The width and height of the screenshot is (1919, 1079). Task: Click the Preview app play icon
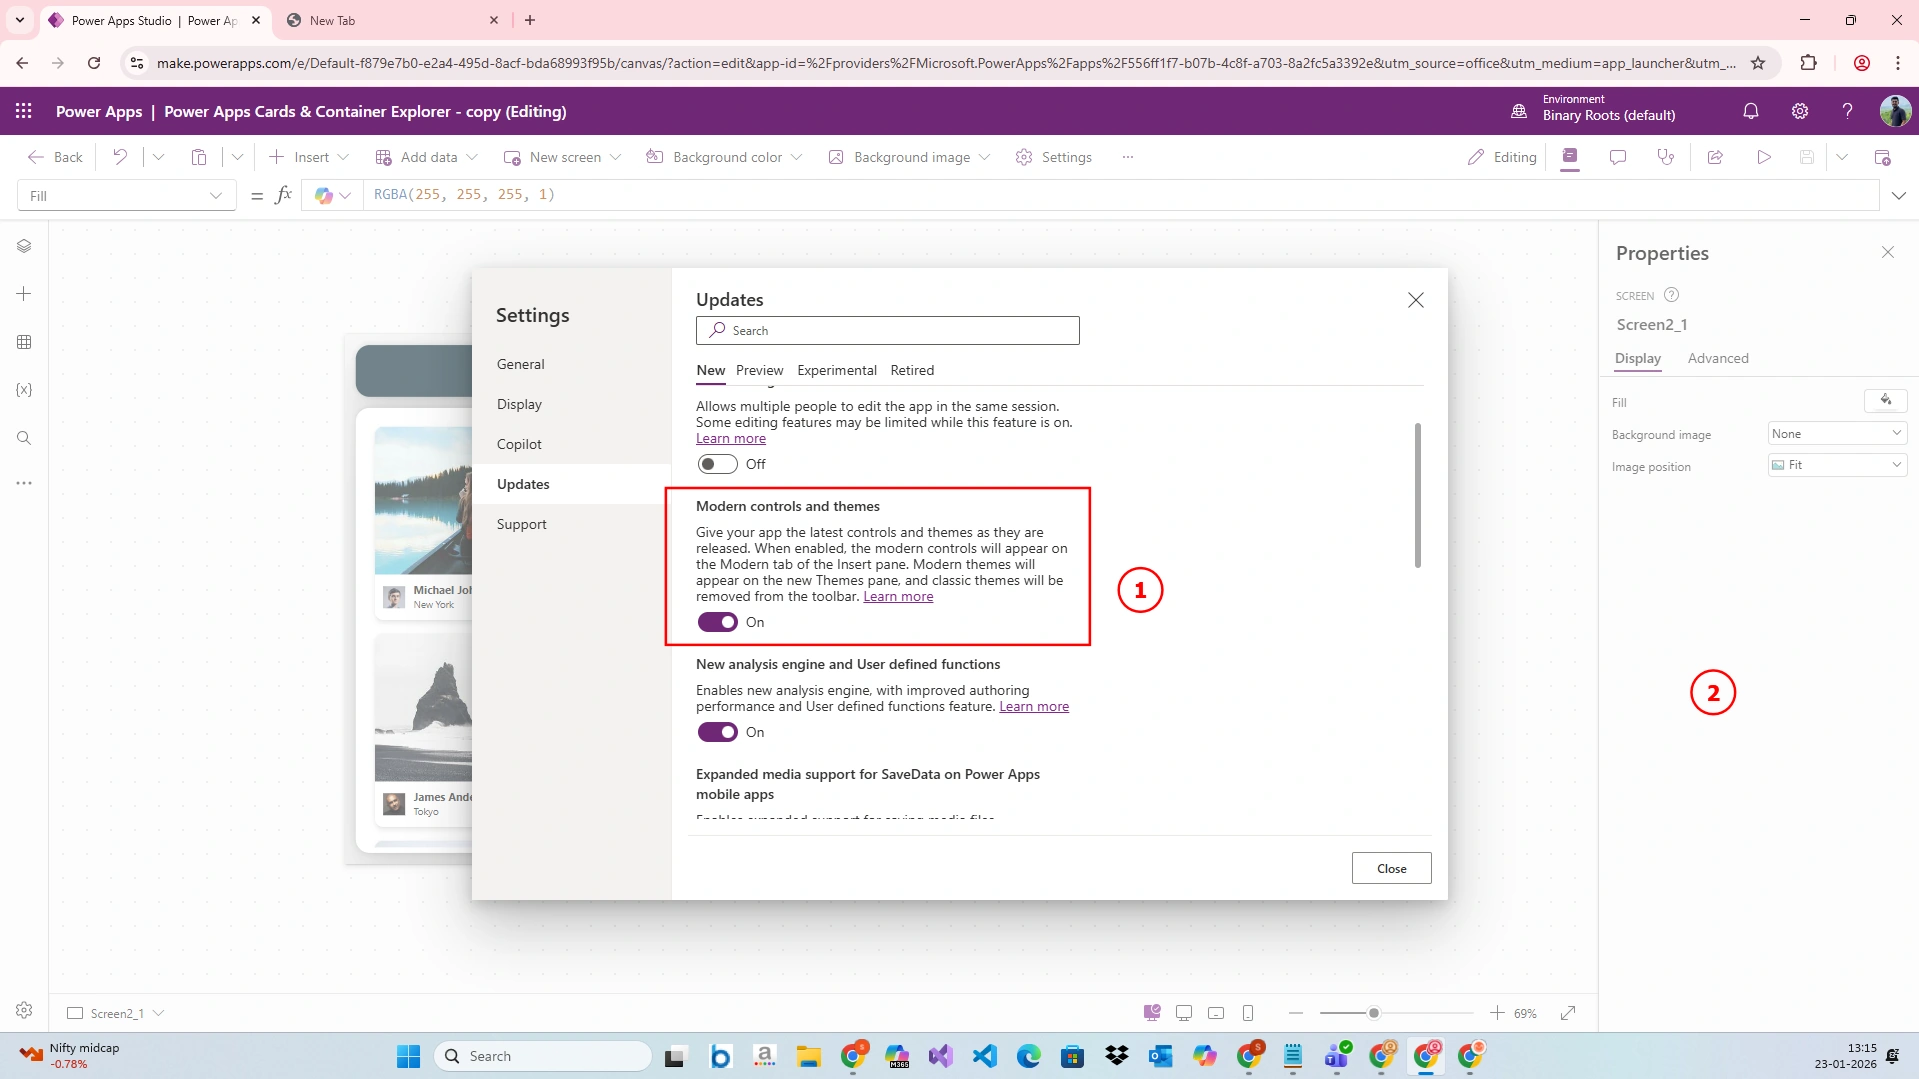pyautogui.click(x=1764, y=157)
